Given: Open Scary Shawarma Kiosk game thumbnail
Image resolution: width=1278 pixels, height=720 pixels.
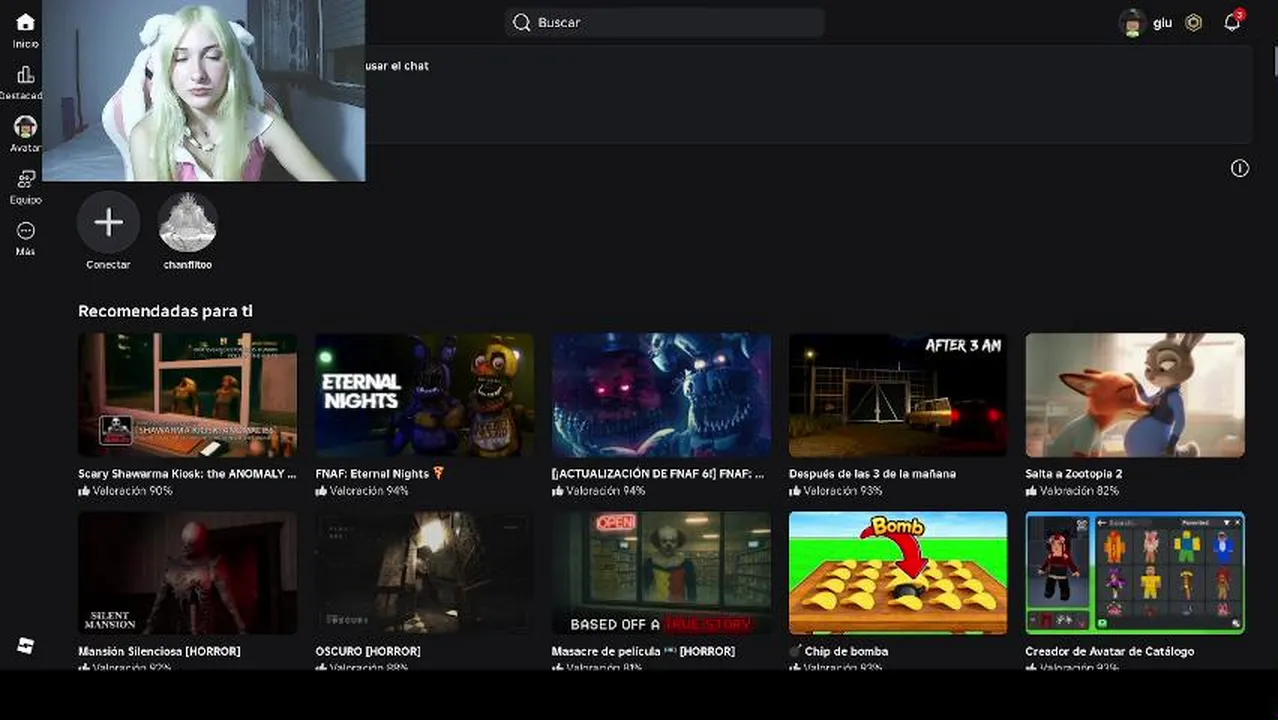Looking at the screenshot, I should coord(188,395).
